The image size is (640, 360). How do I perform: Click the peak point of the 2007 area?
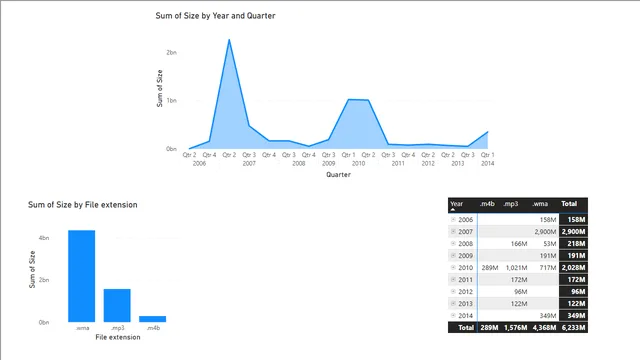229,40
